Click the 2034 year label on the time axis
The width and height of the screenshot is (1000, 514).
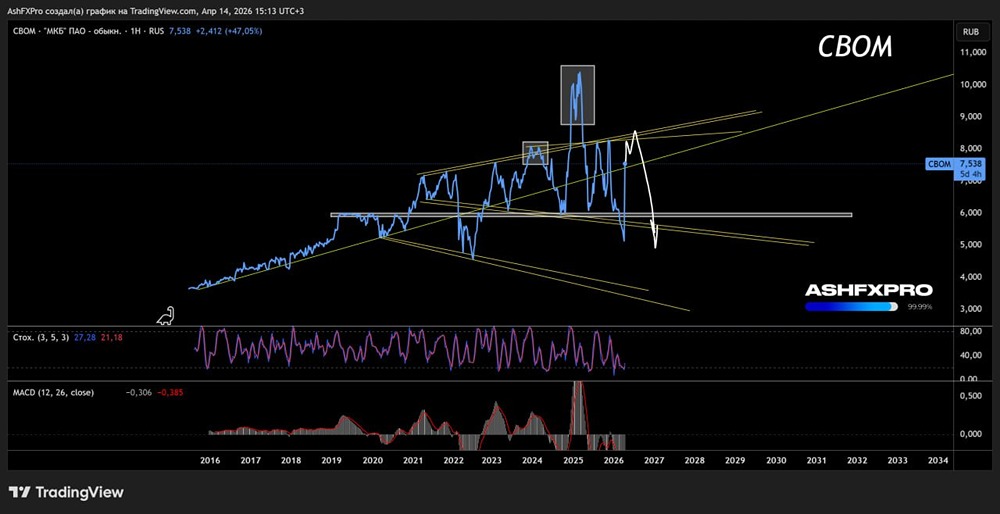click(x=938, y=460)
